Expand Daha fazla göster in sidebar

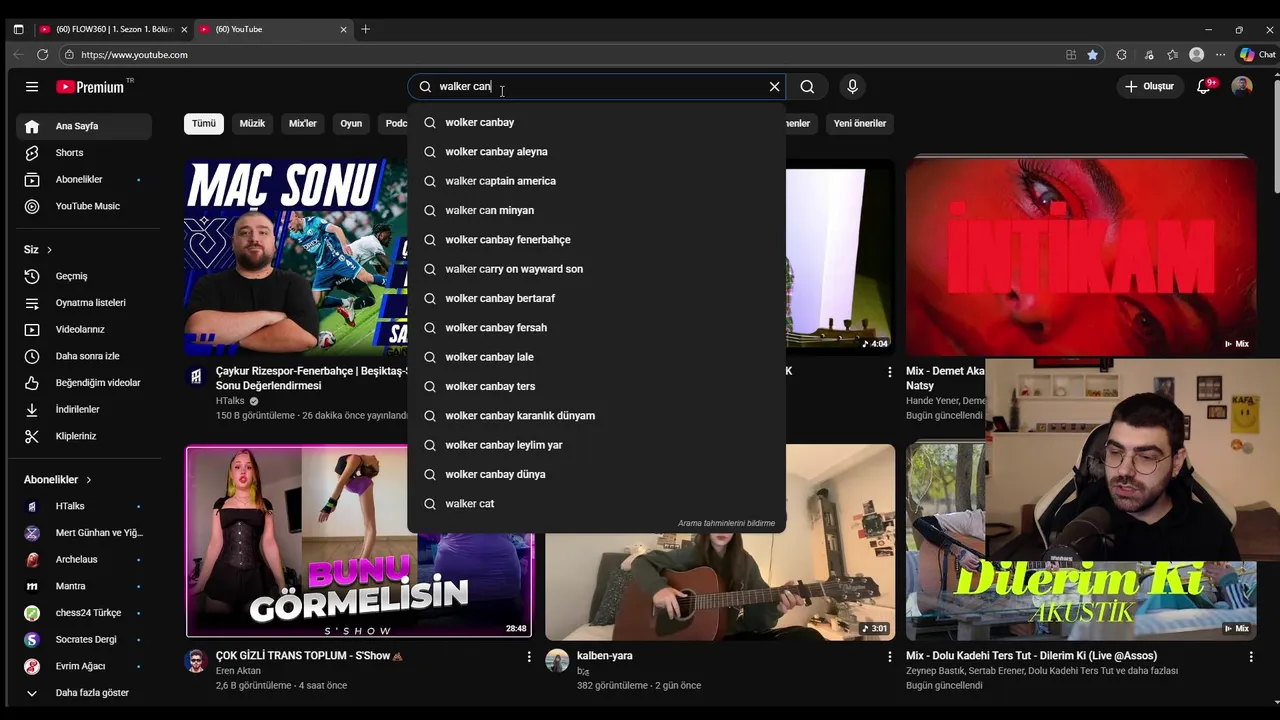(84, 693)
